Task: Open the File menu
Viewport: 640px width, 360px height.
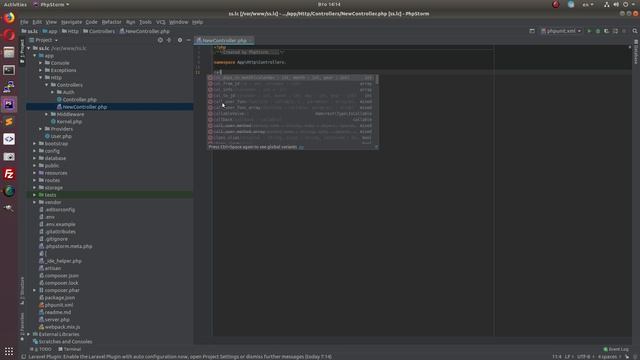Action: (x=24, y=22)
